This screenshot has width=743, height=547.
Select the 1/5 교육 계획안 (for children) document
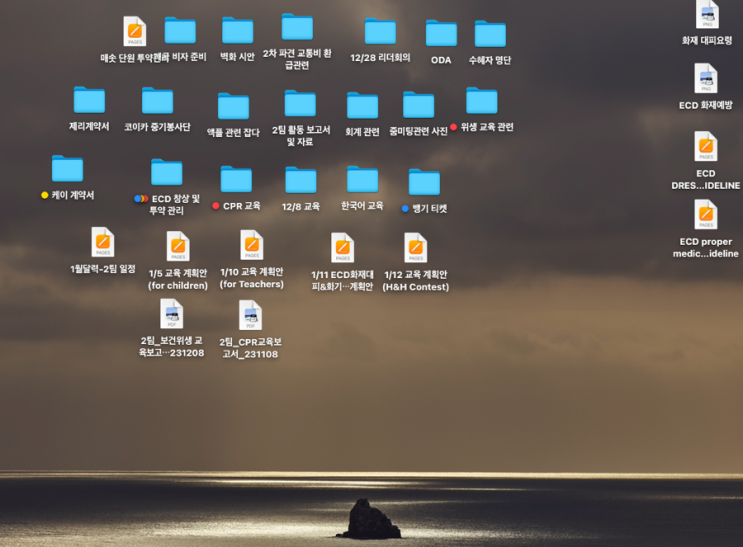click(178, 246)
